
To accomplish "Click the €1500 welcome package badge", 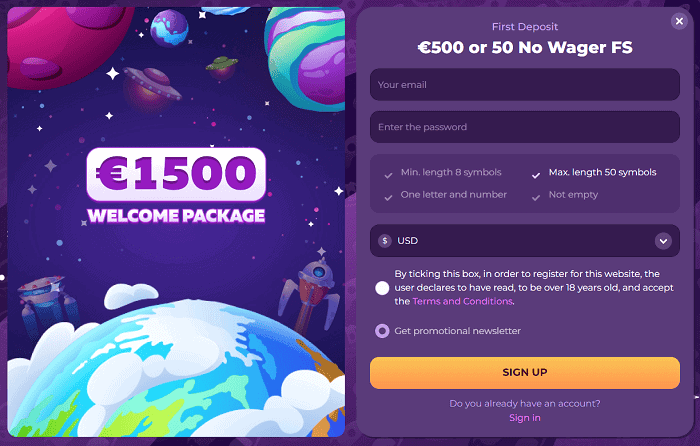I will (176, 175).
